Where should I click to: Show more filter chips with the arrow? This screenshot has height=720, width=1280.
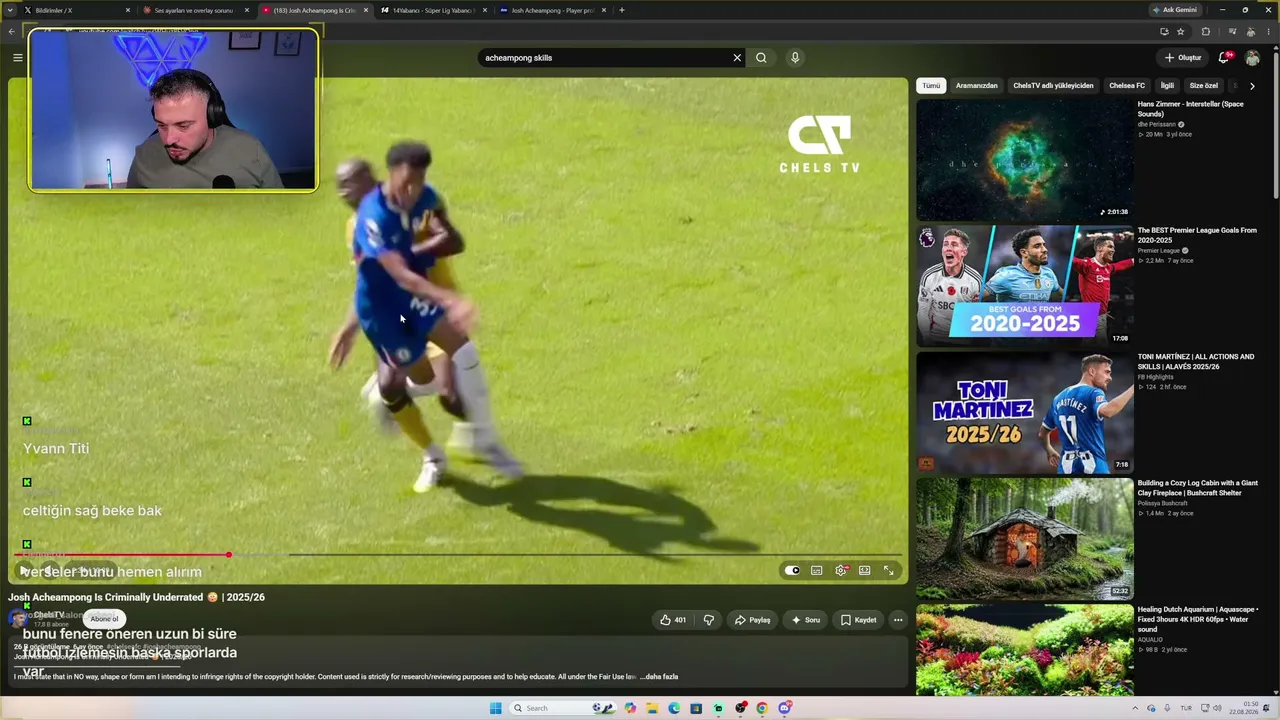point(1252,86)
